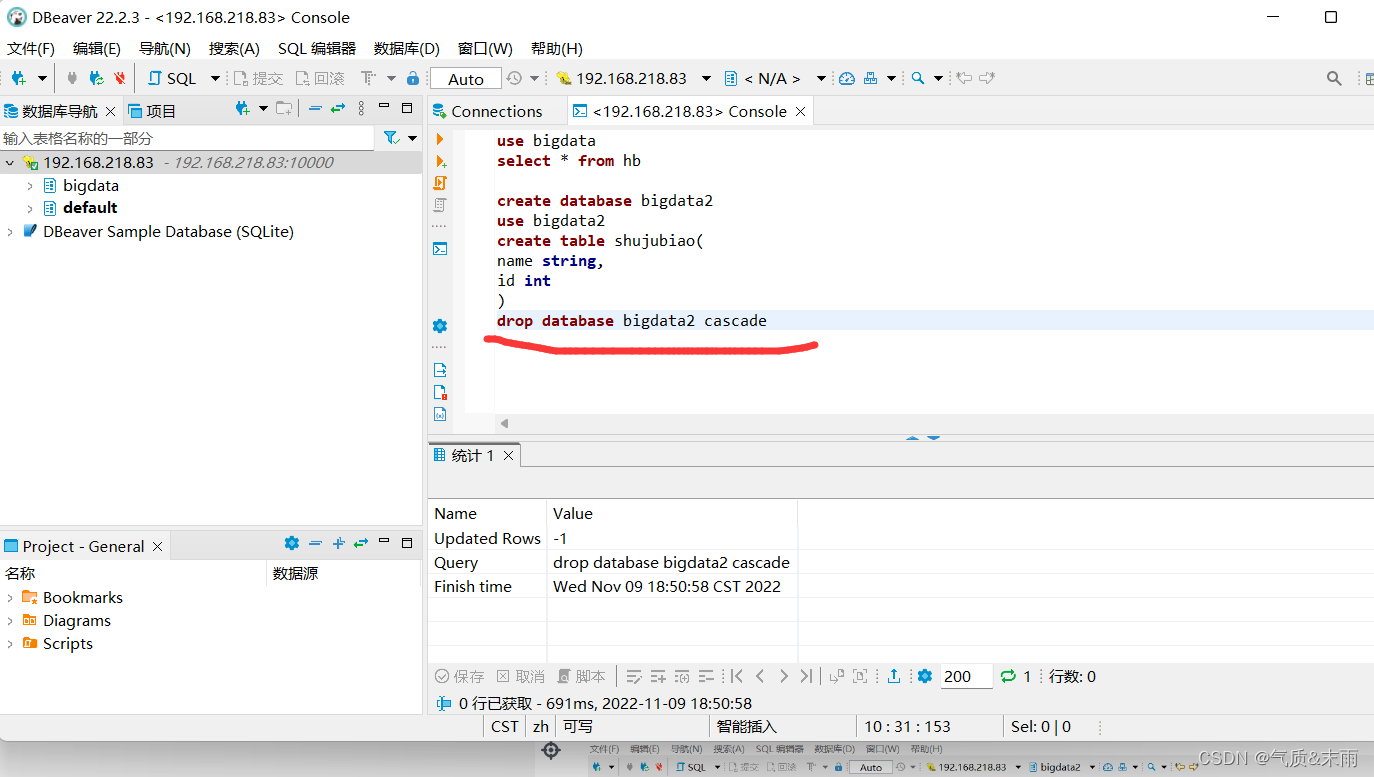Click the New Connection plug icon in main toolbar
The height and width of the screenshot is (777, 1374).
[x=18, y=78]
